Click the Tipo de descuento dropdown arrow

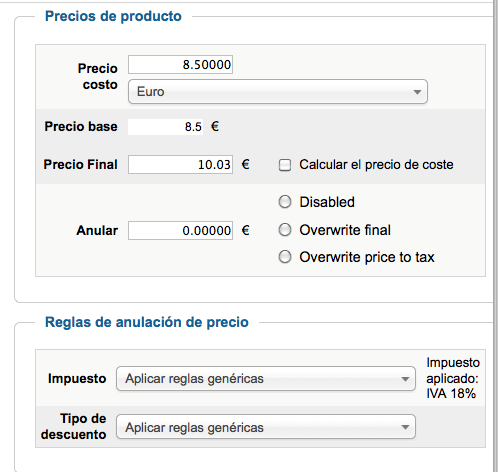[x=405, y=427]
